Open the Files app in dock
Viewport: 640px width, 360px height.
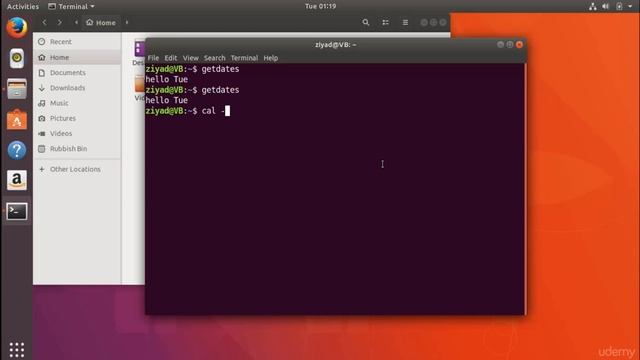(17, 89)
